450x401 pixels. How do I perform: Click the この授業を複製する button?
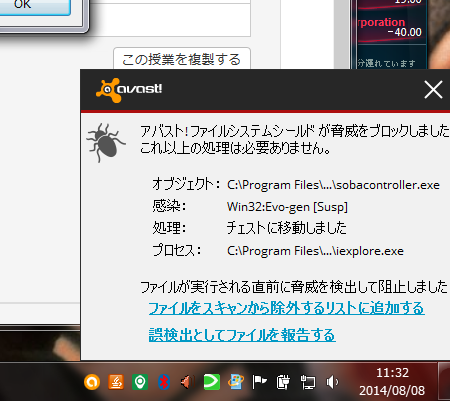tap(182, 59)
